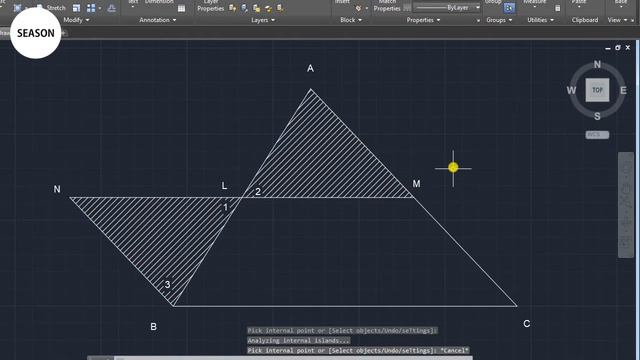The image size is (640, 360).
Task: Click the Offset icon in the Modify panel
Action: click(111, 8)
